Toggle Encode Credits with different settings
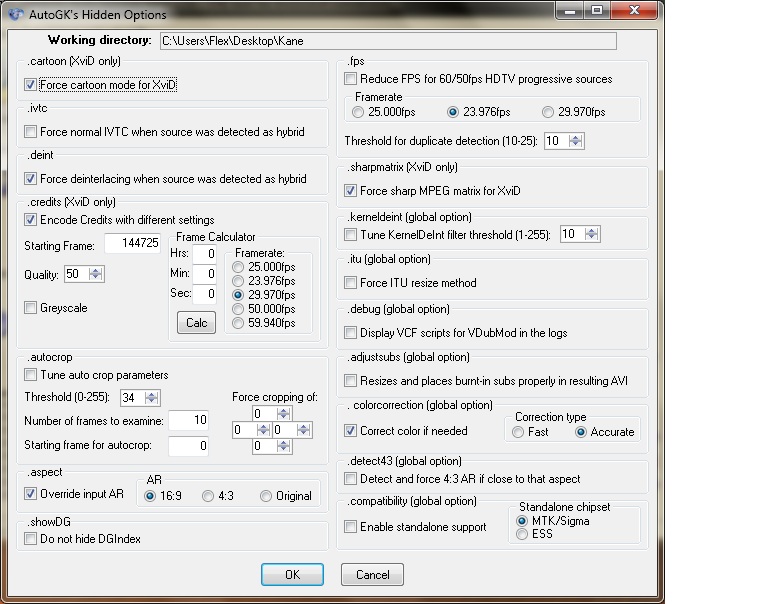The width and height of the screenshot is (768, 604). (30, 219)
